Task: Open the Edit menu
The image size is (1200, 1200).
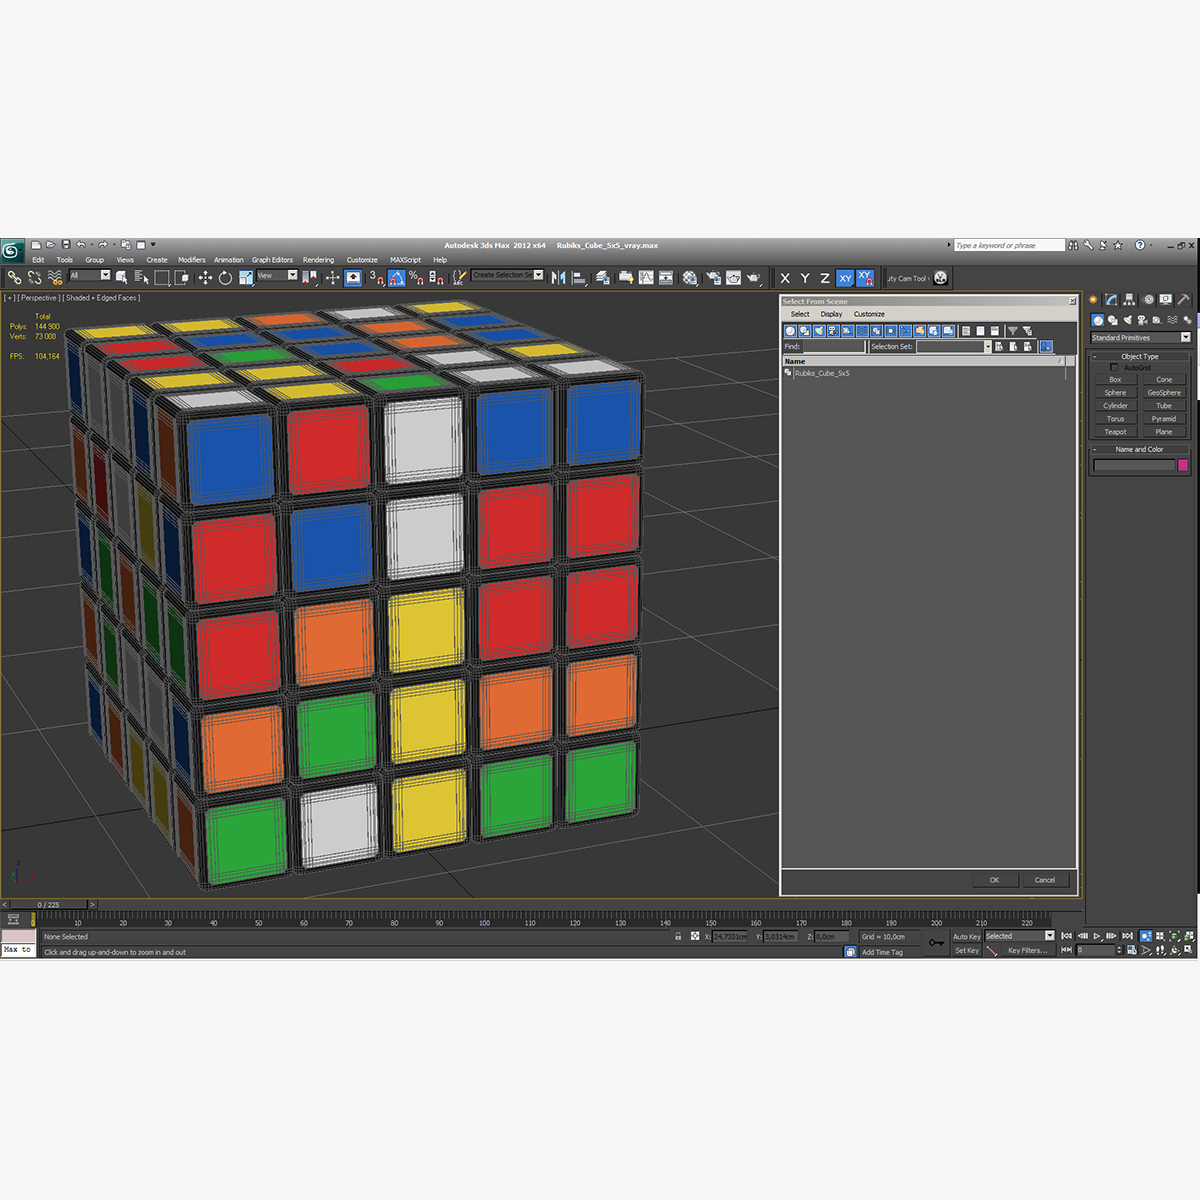Action: tap(38, 260)
